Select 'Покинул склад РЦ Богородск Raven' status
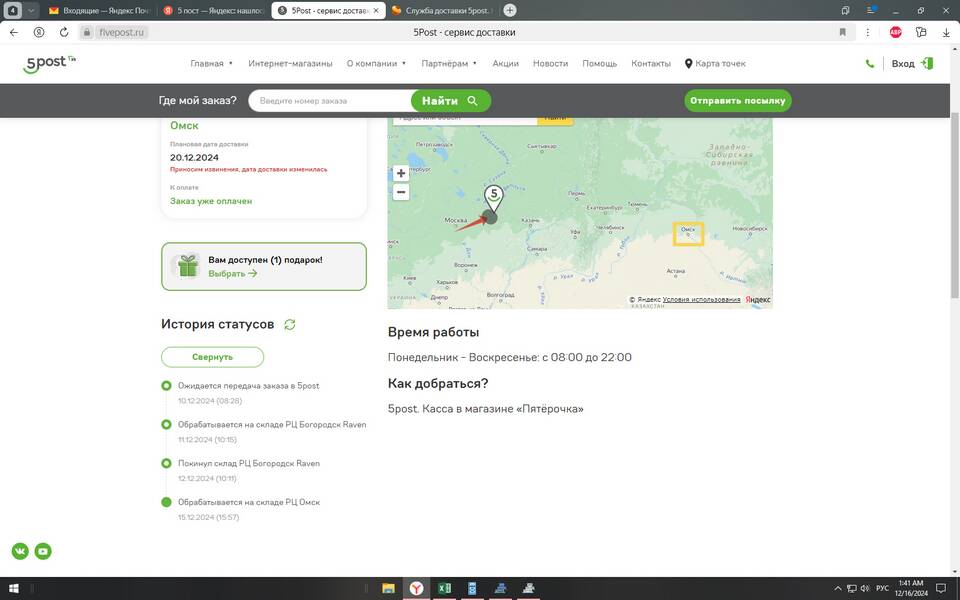This screenshot has height=600, width=960. 249,463
